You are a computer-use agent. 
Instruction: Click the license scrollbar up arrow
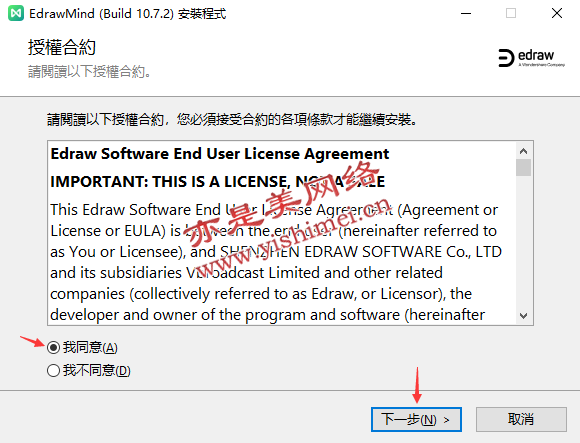[x=523, y=151]
